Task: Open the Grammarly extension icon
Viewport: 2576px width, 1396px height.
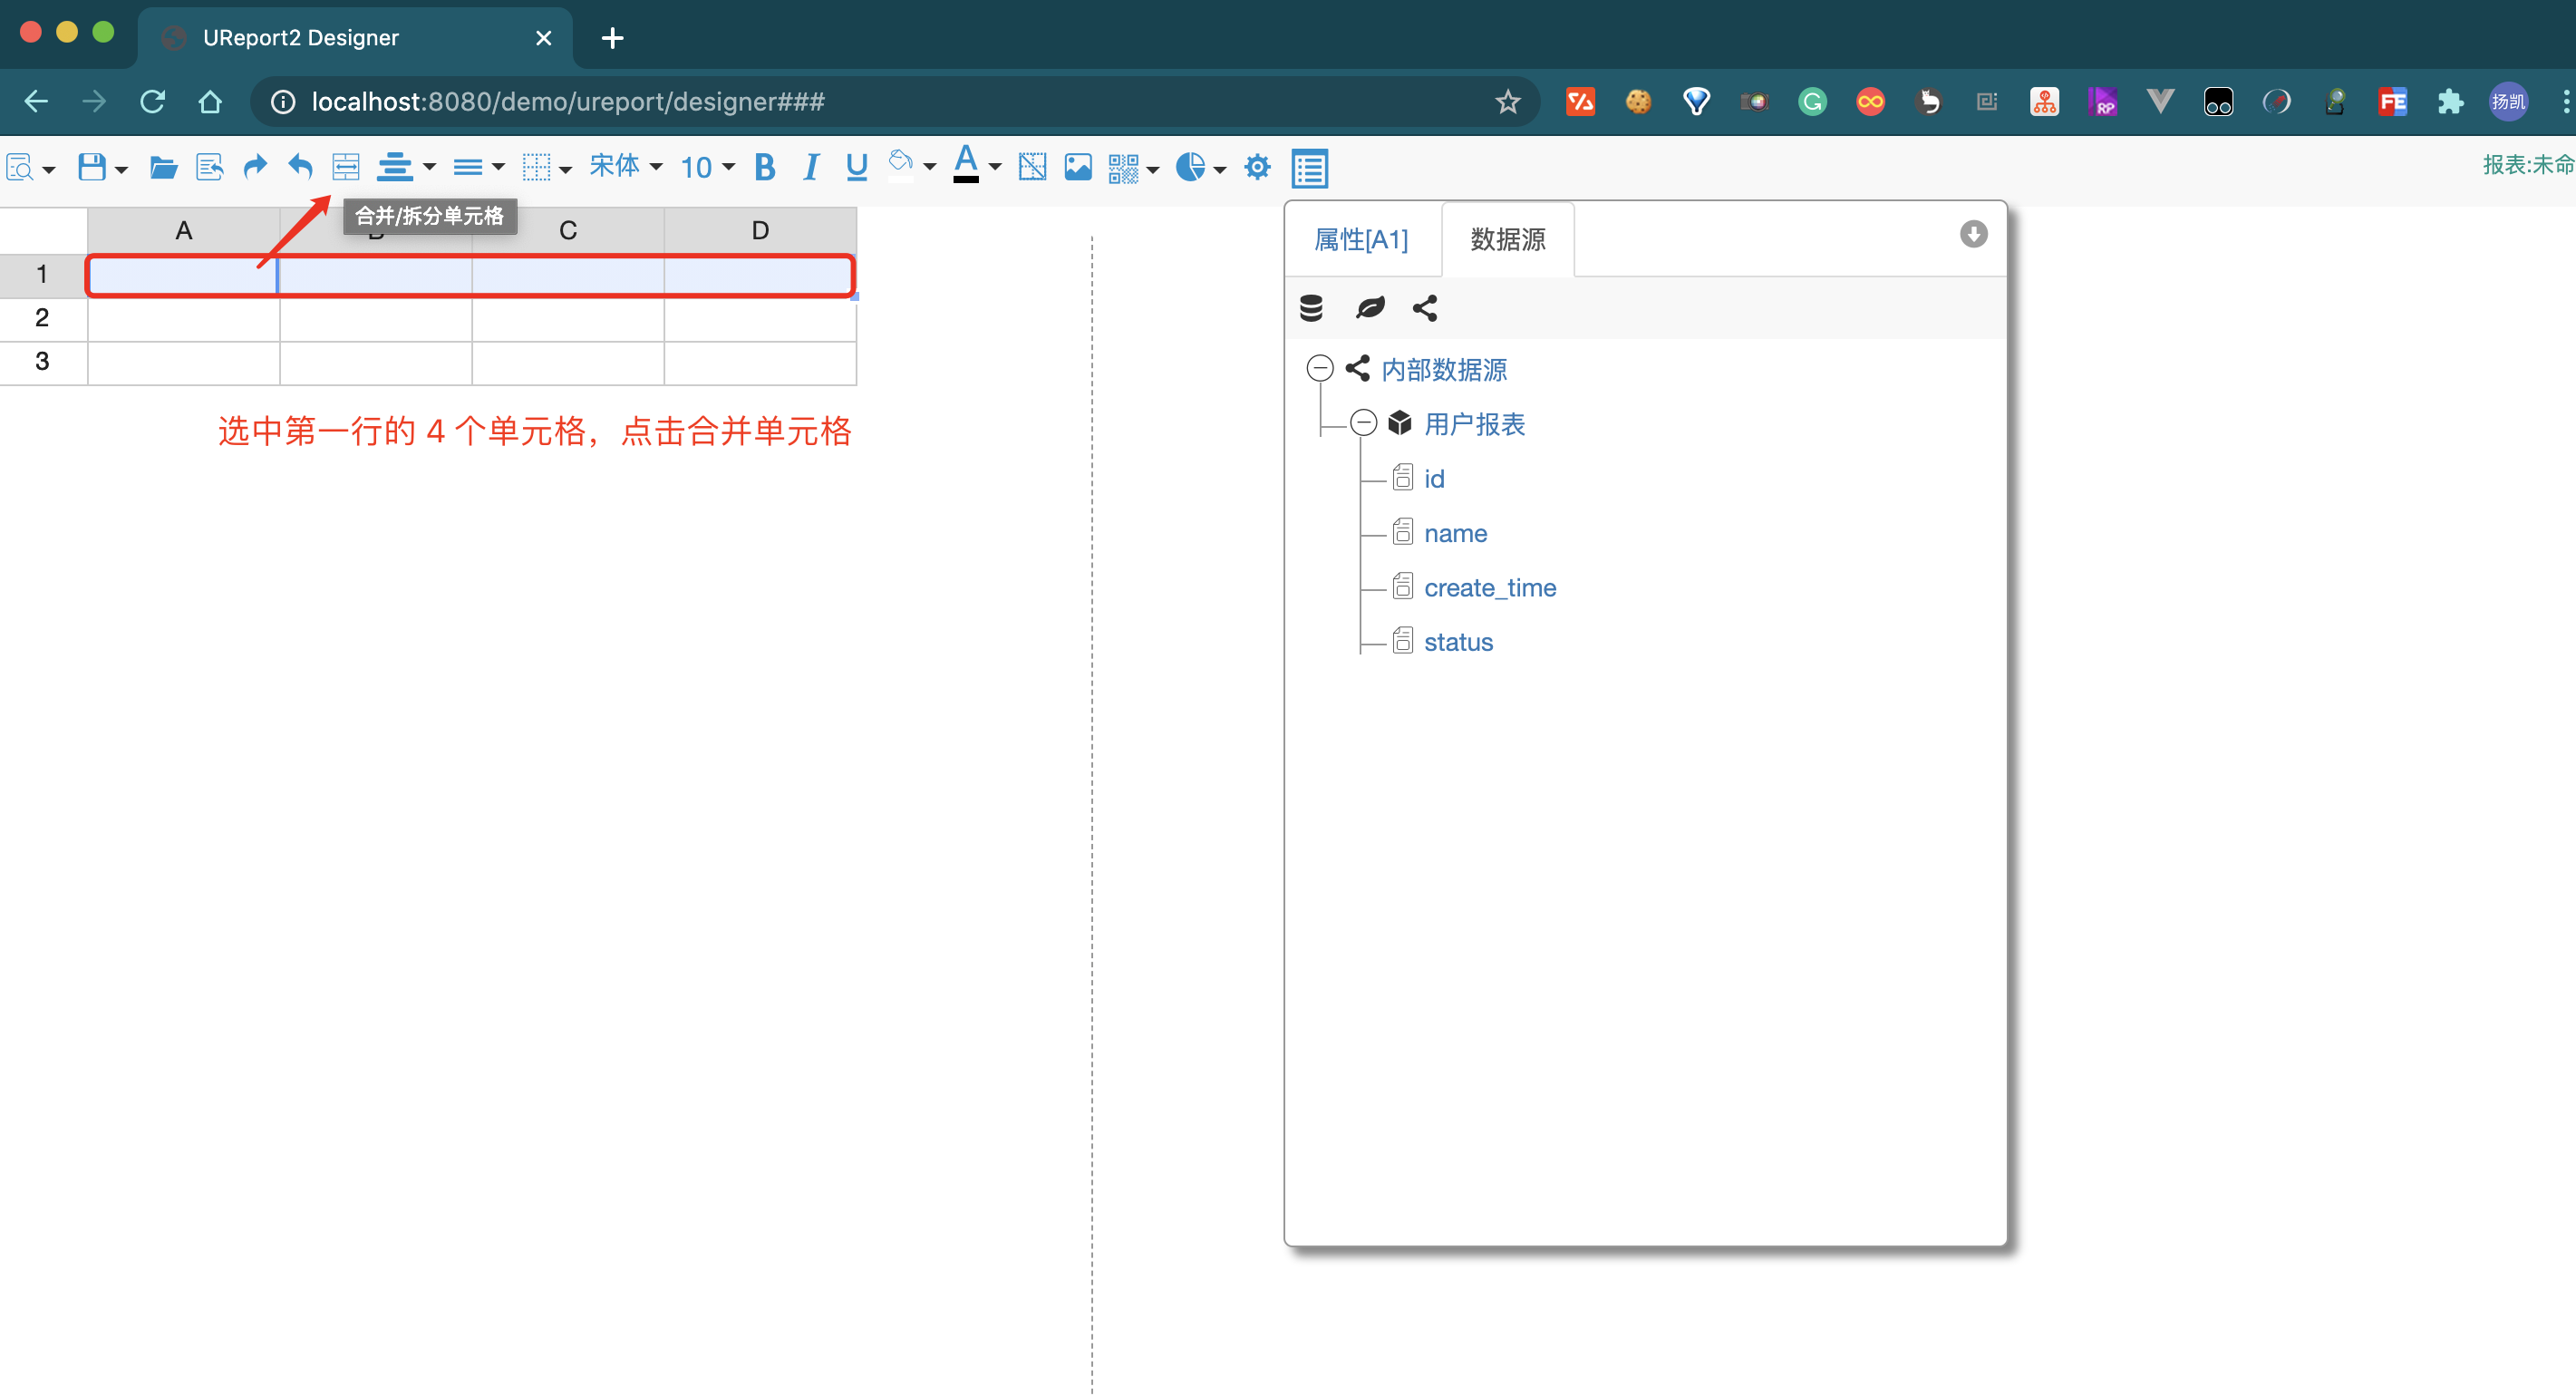Action: coord(1812,101)
